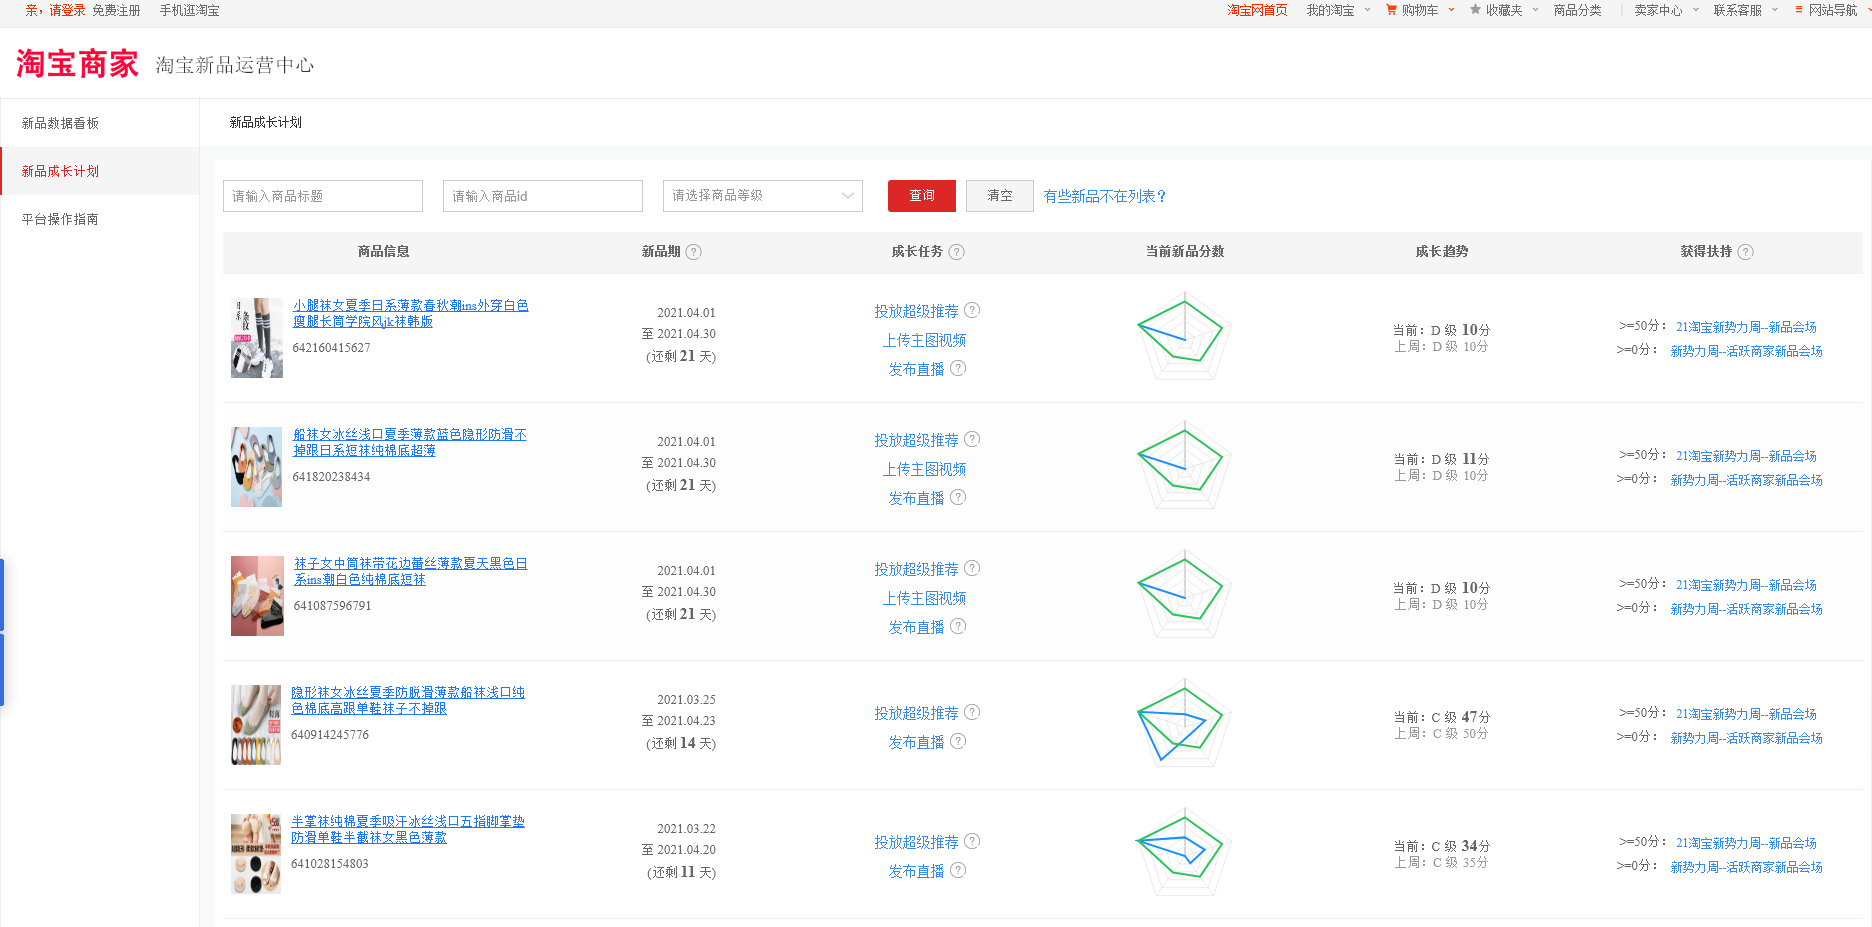Open 新势力周--活跃商家新品会场 for item 641820238434
This screenshot has height=927, width=1872.
(x=1746, y=480)
